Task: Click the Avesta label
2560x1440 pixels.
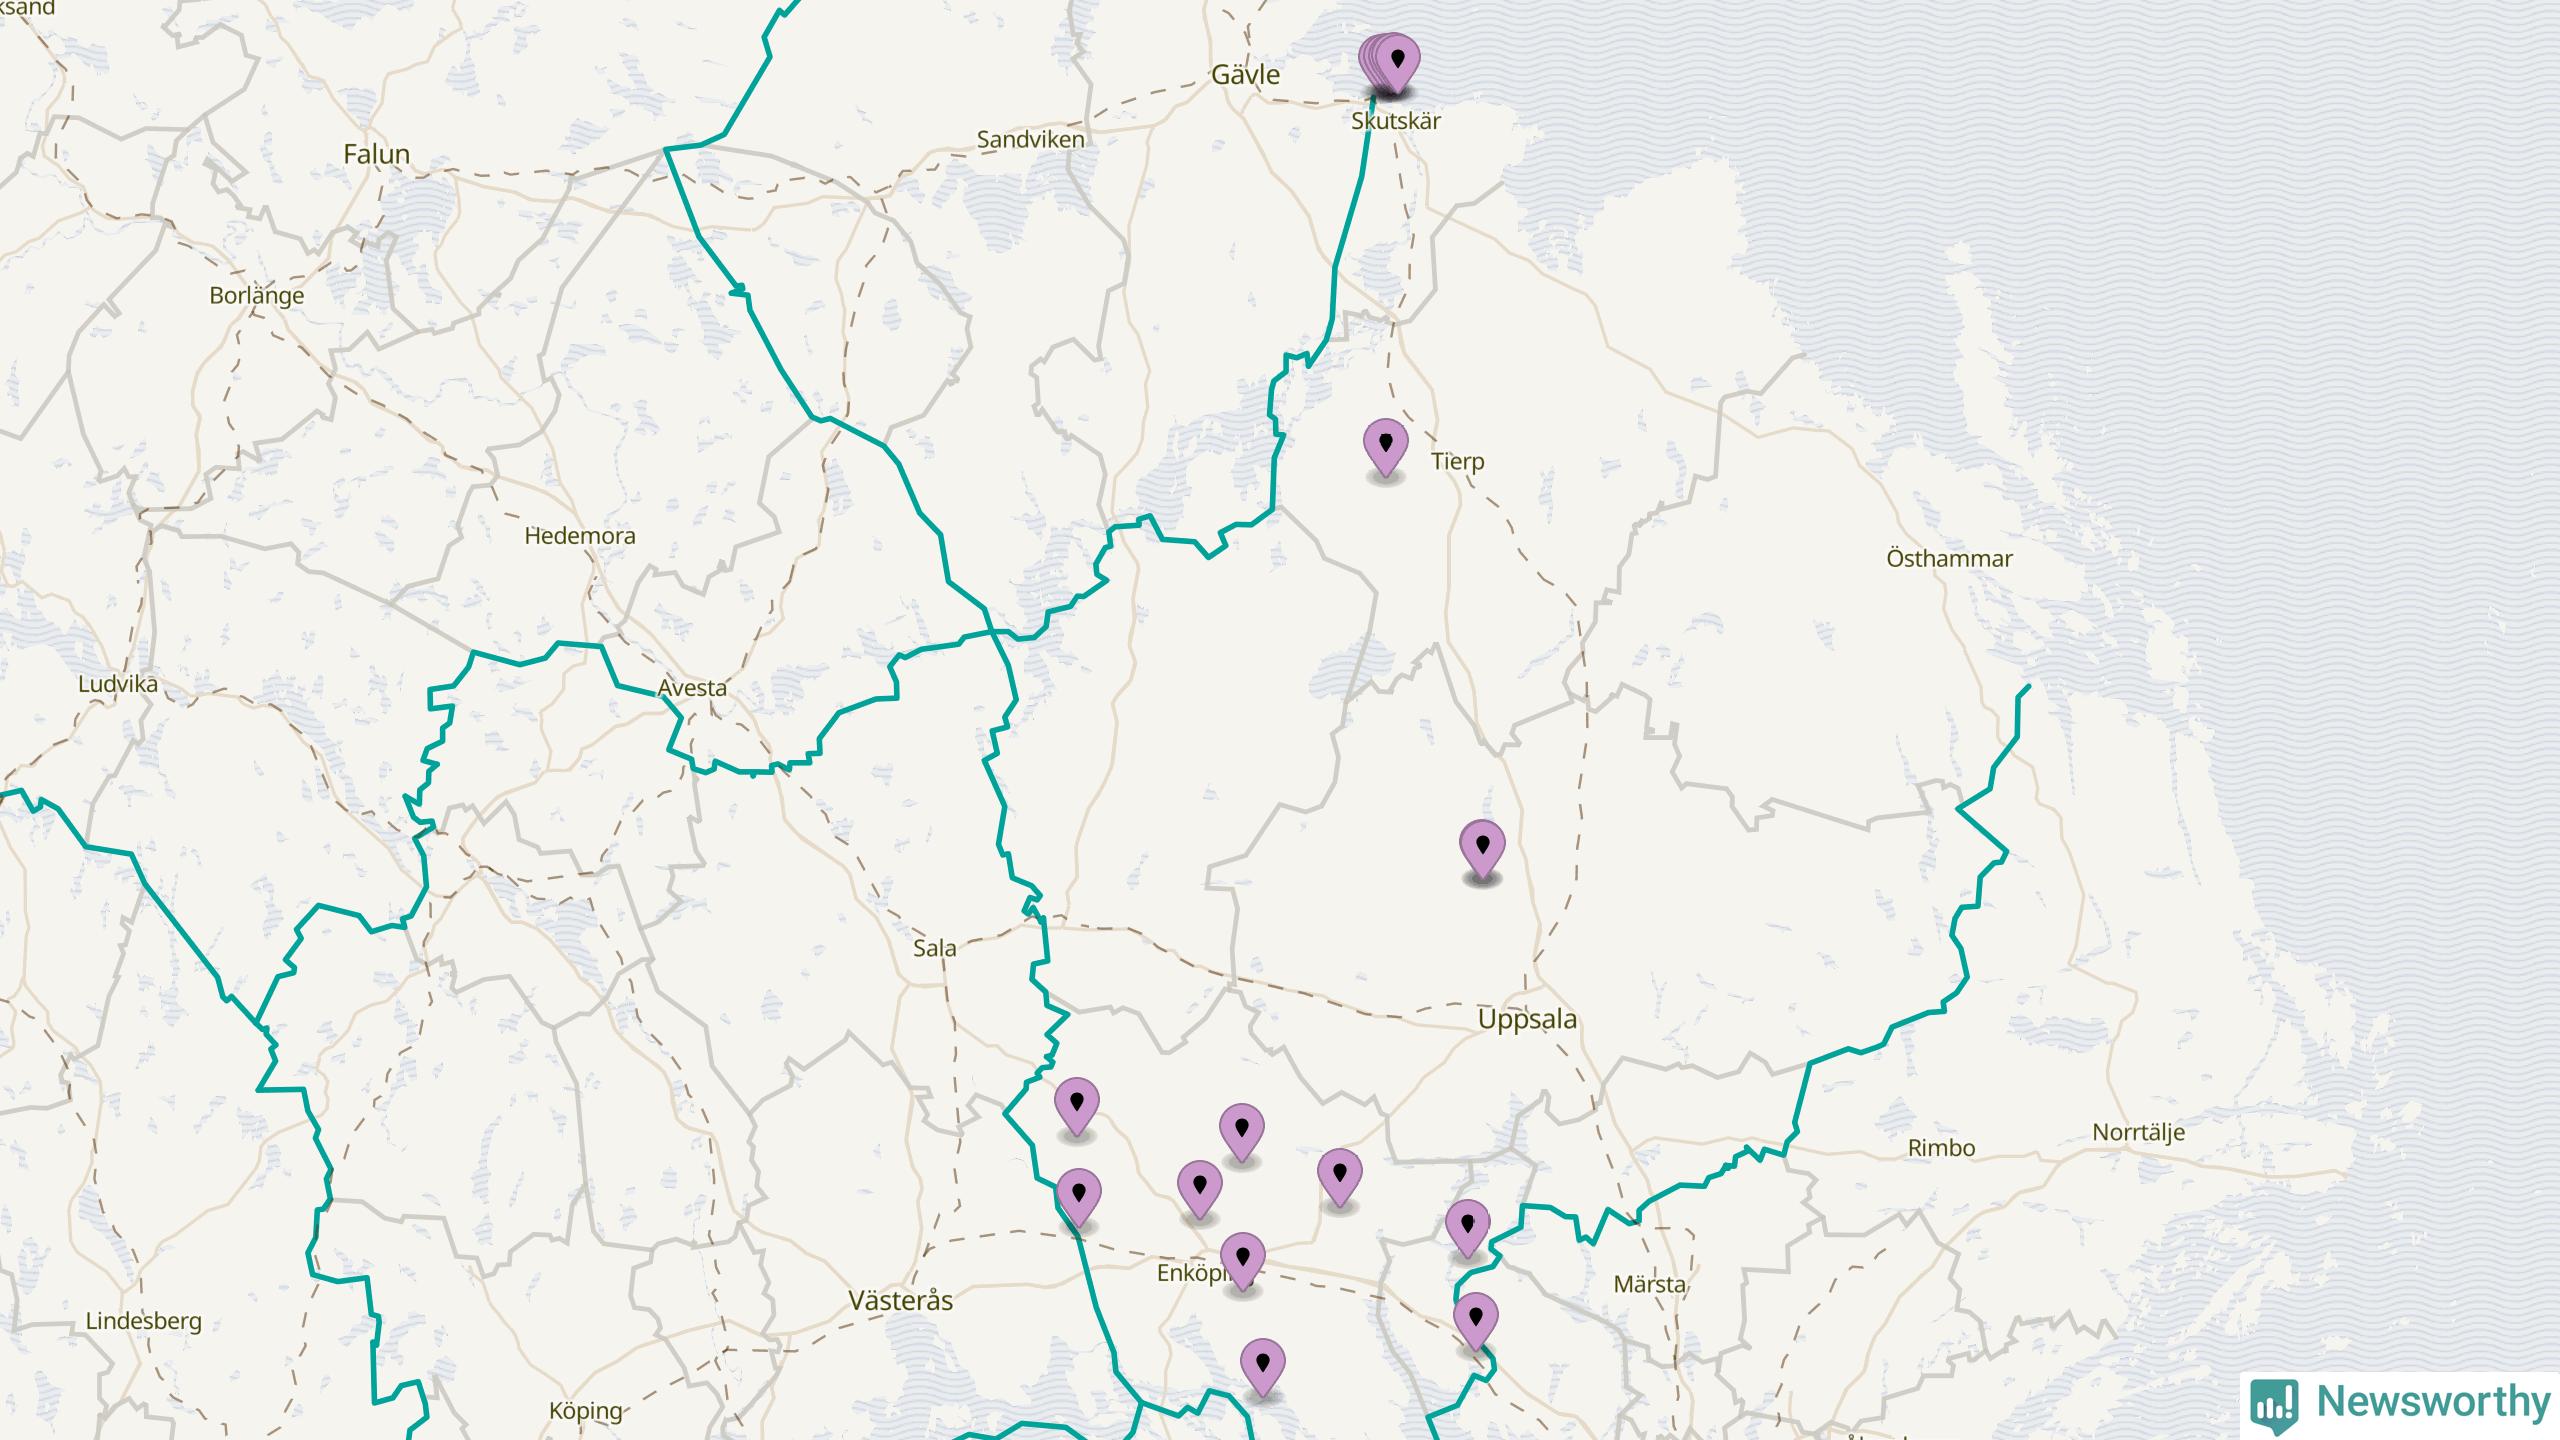Action: point(692,688)
